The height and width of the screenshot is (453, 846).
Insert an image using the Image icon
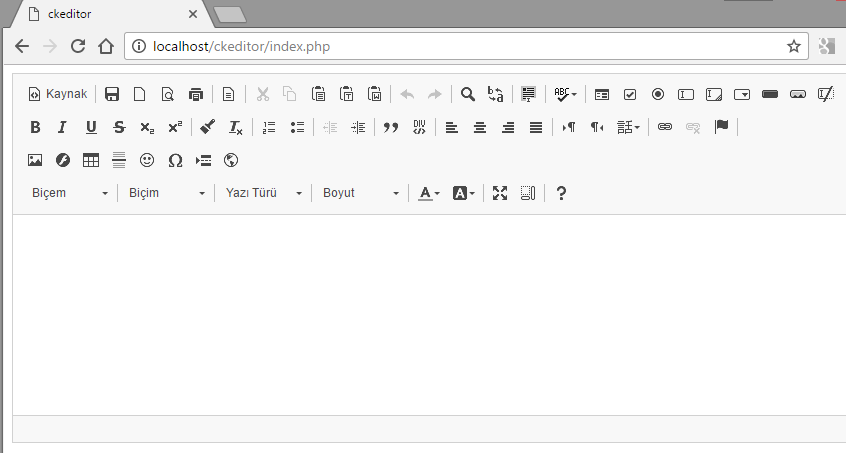[35, 160]
